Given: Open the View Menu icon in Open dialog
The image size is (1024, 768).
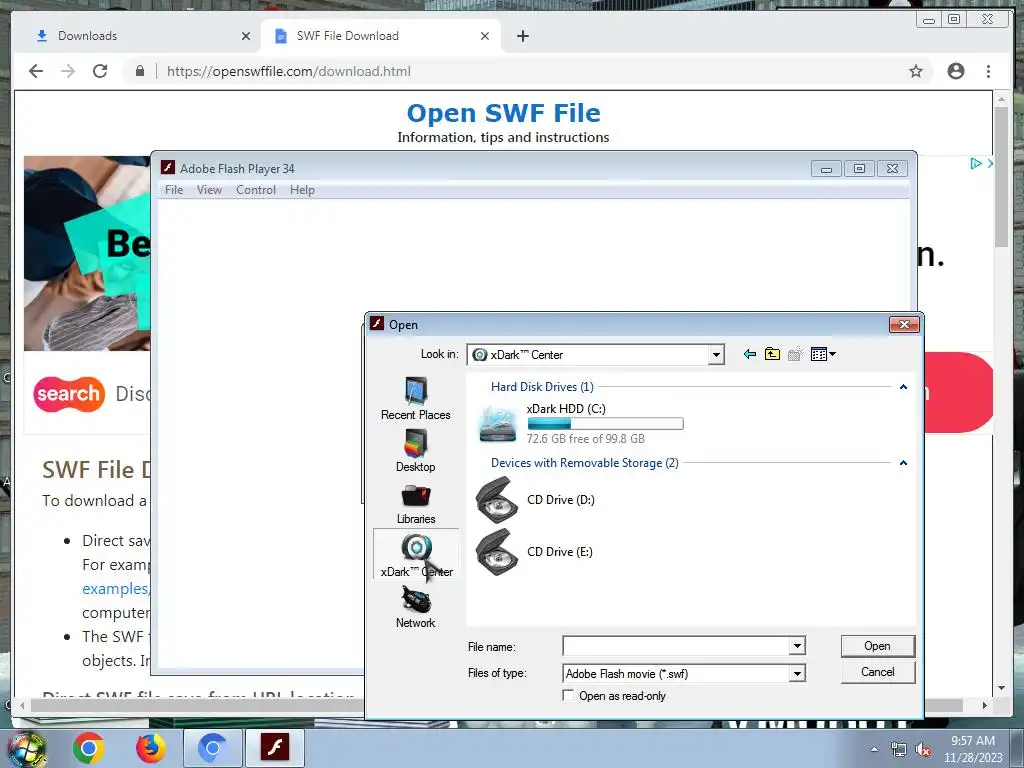Looking at the screenshot, I should click(818, 354).
